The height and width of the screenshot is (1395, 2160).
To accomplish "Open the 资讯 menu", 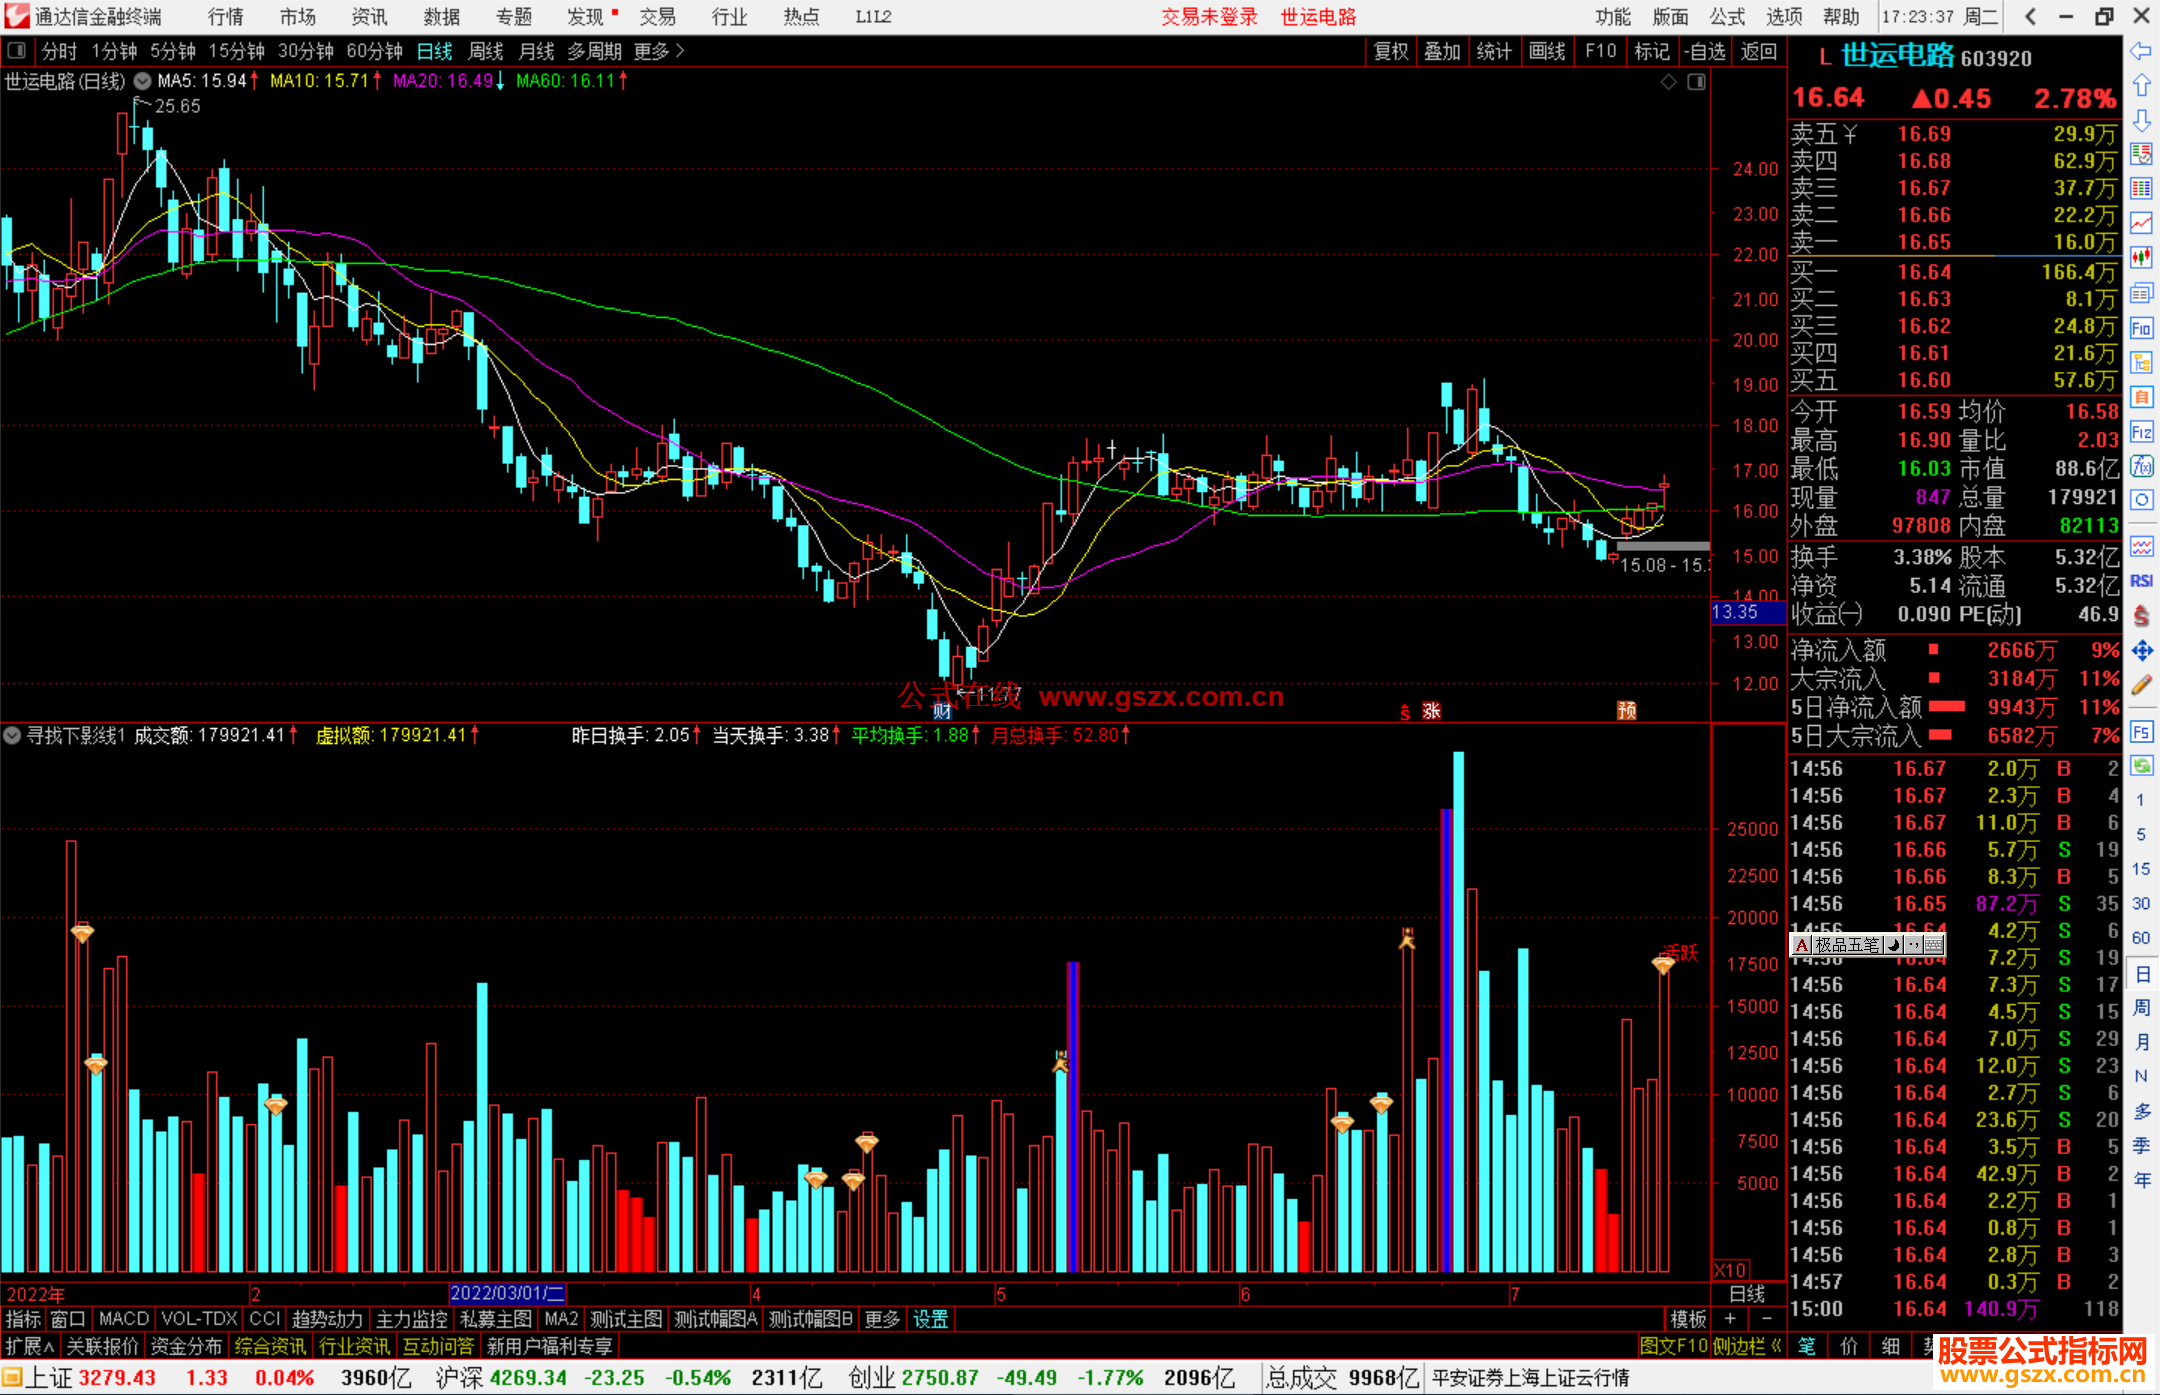I will click(369, 17).
